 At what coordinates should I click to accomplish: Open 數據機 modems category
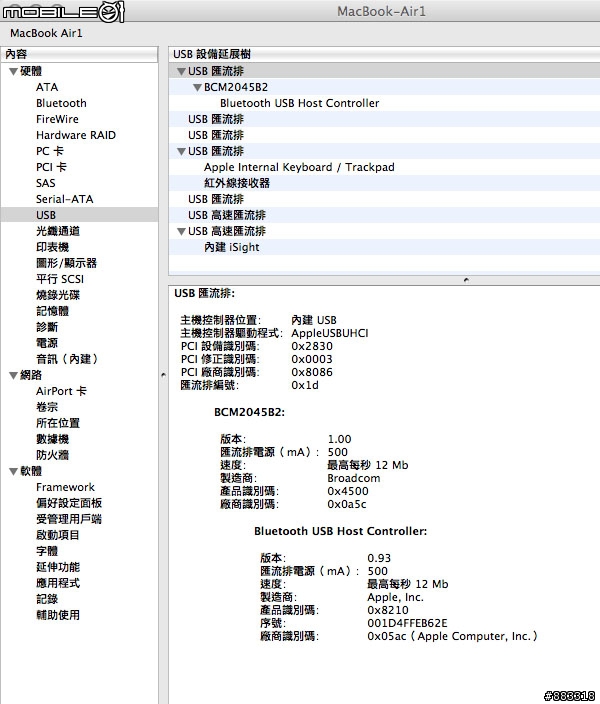[53, 439]
